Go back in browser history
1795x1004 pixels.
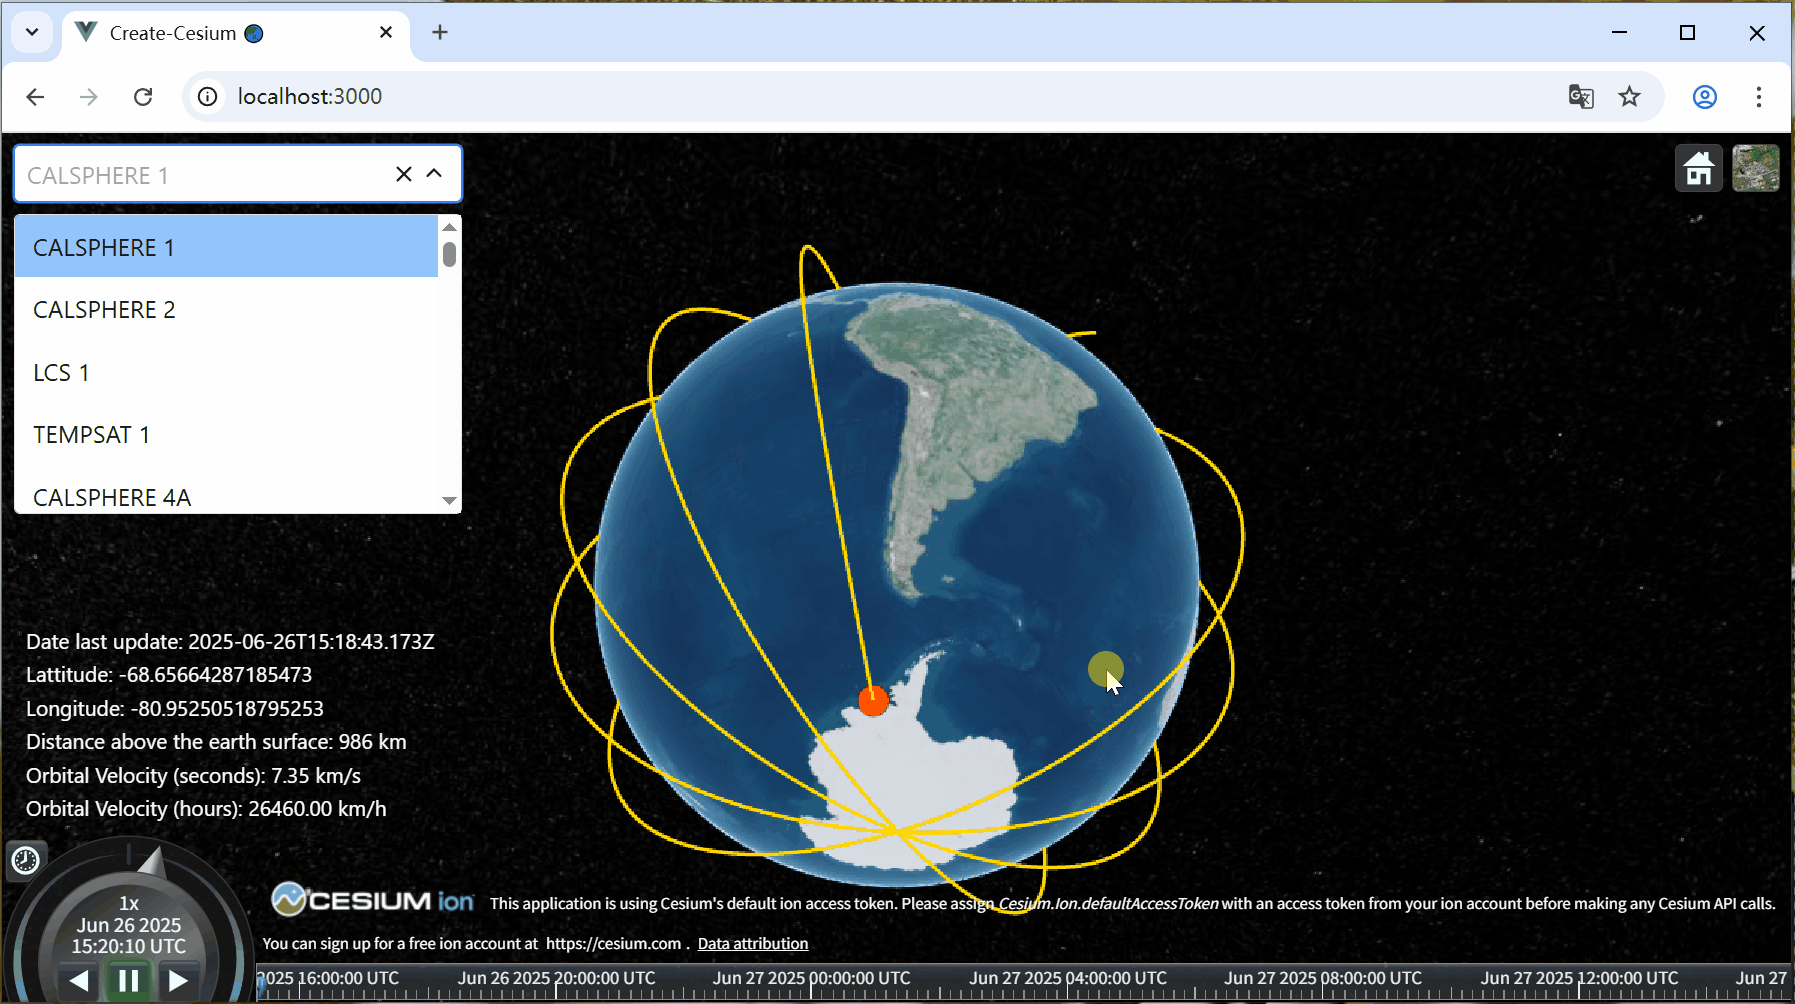click(x=35, y=96)
